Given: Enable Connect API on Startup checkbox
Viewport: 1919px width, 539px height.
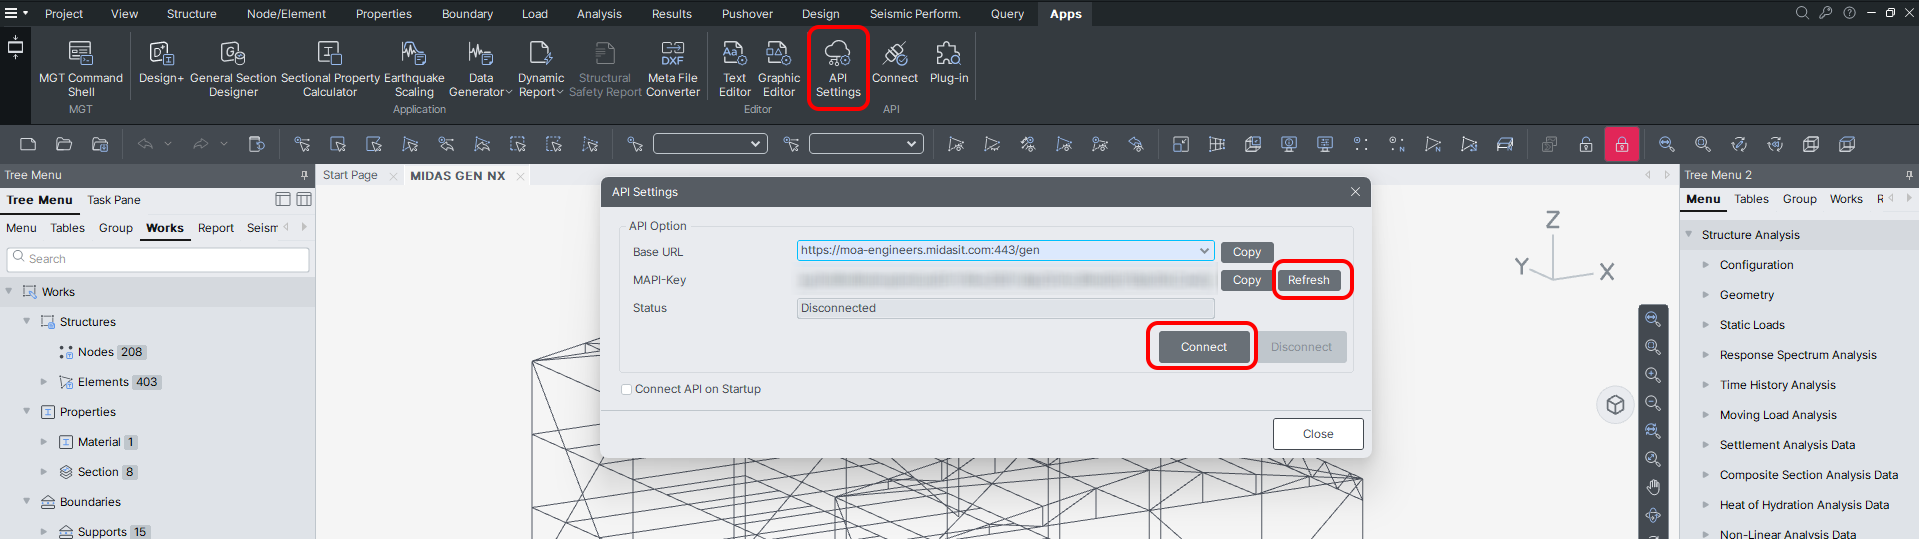Looking at the screenshot, I should coord(627,390).
